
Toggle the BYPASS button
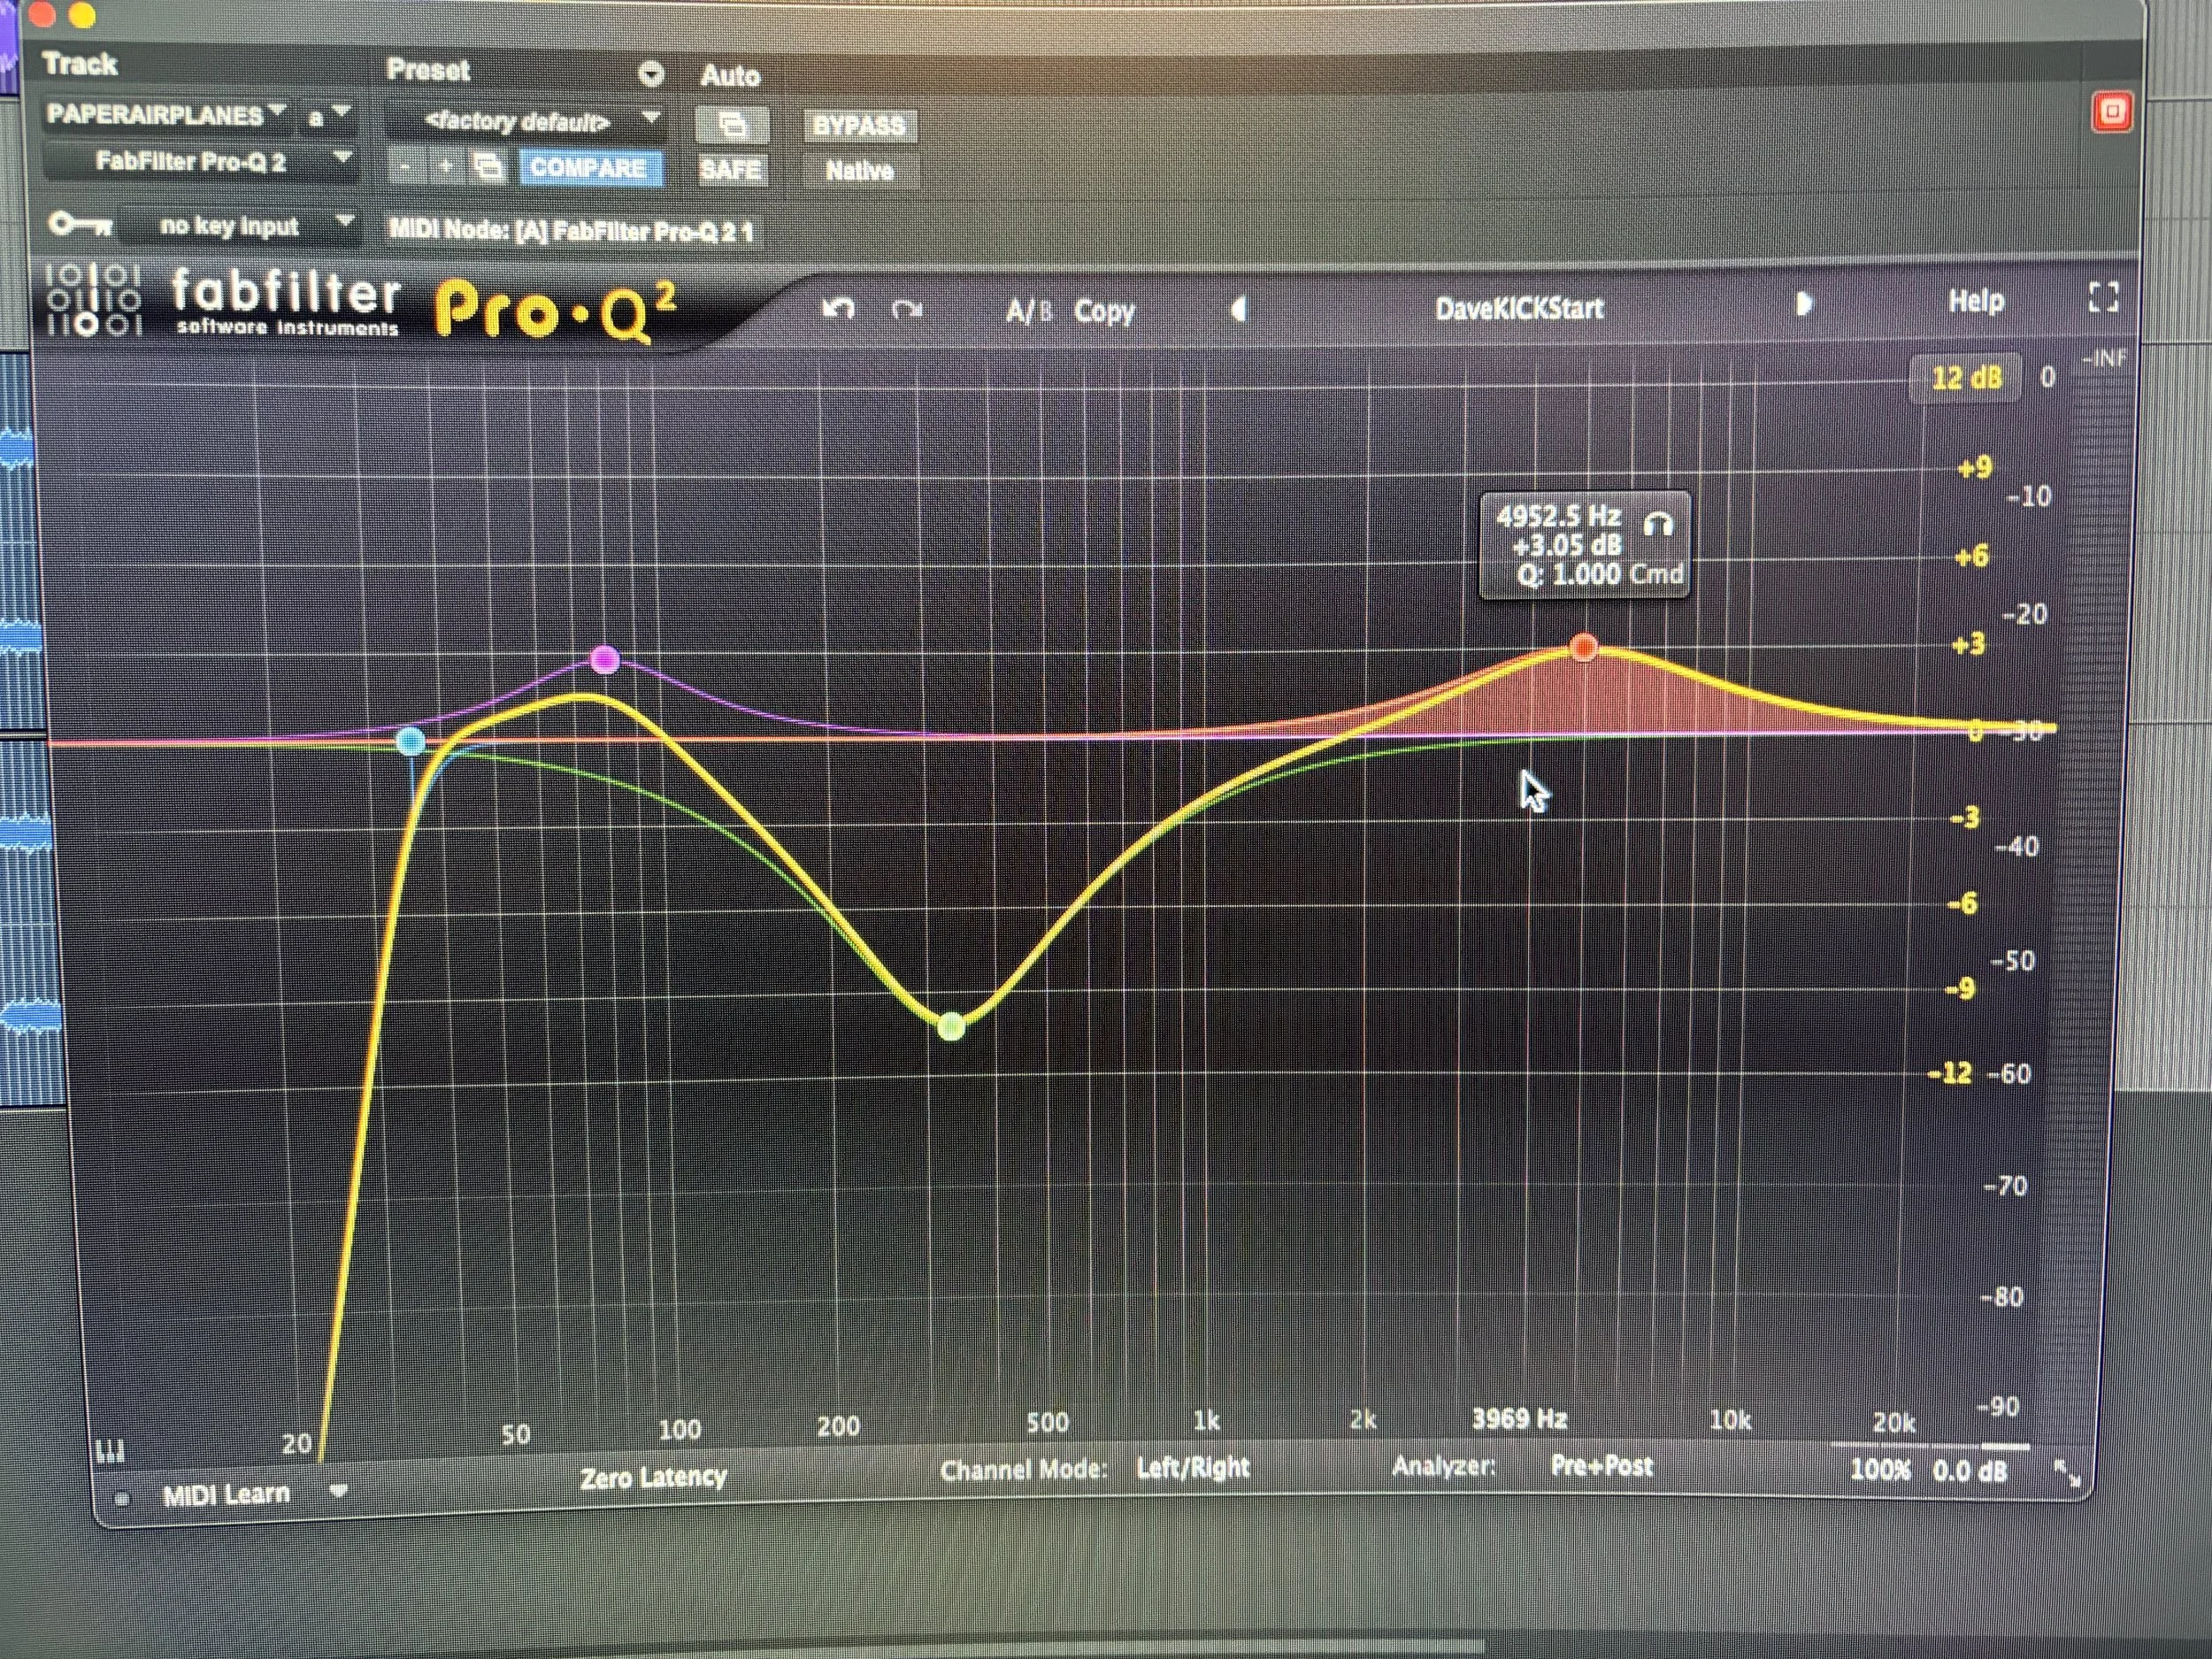pos(858,126)
